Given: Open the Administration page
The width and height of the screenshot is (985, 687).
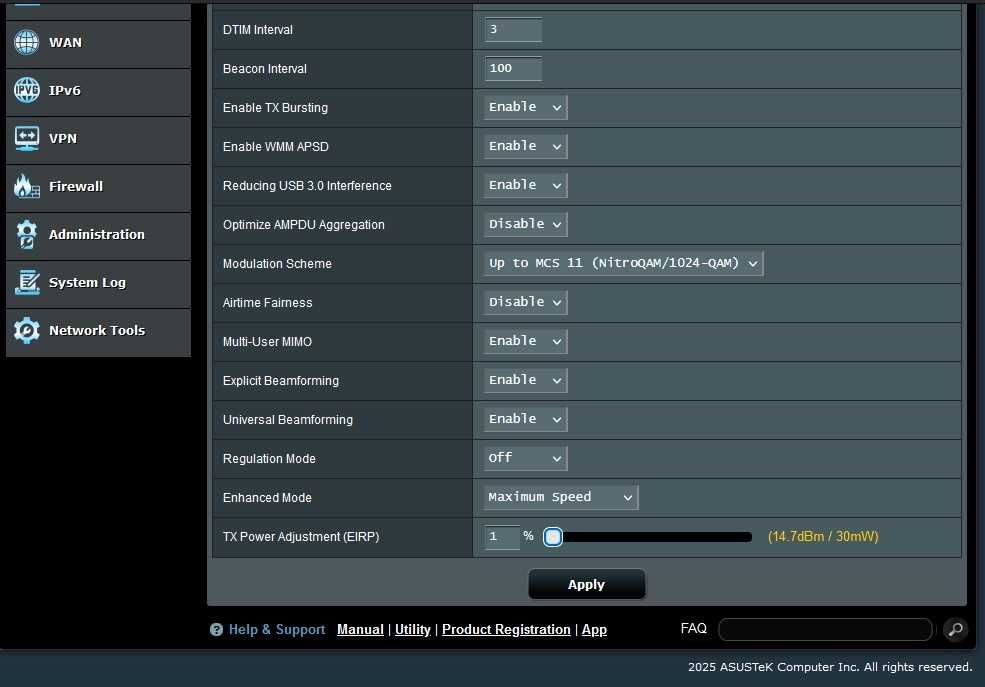Looking at the screenshot, I should pyautogui.click(x=98, y=235).
